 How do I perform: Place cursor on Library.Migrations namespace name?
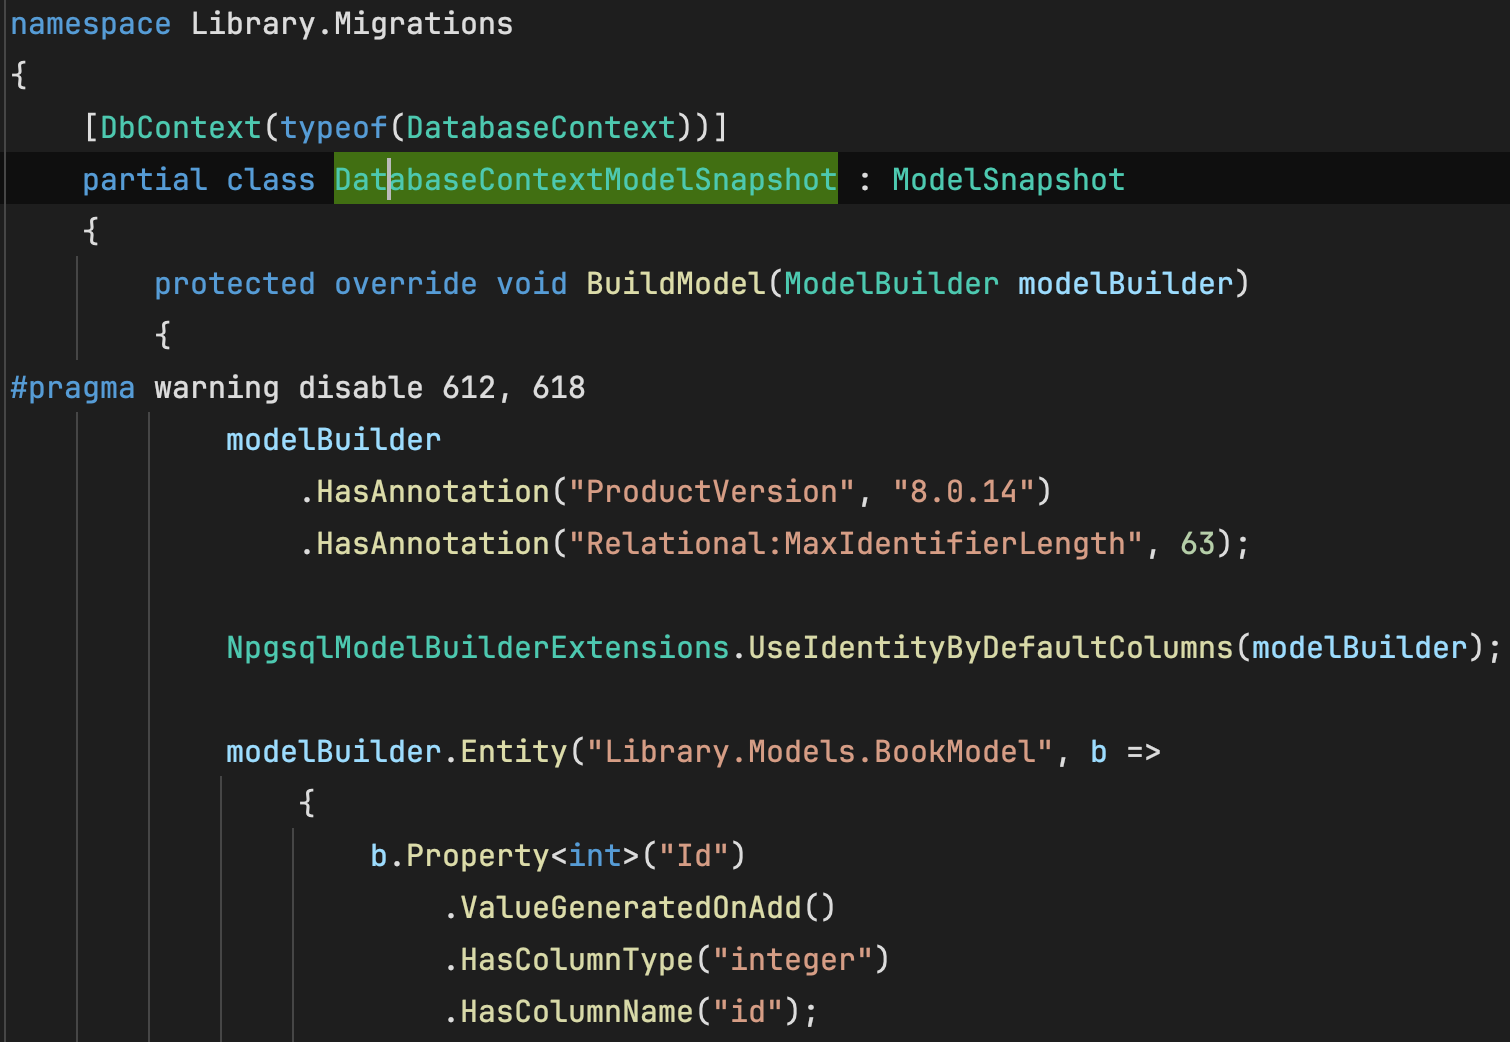click(x=351, y=24)
